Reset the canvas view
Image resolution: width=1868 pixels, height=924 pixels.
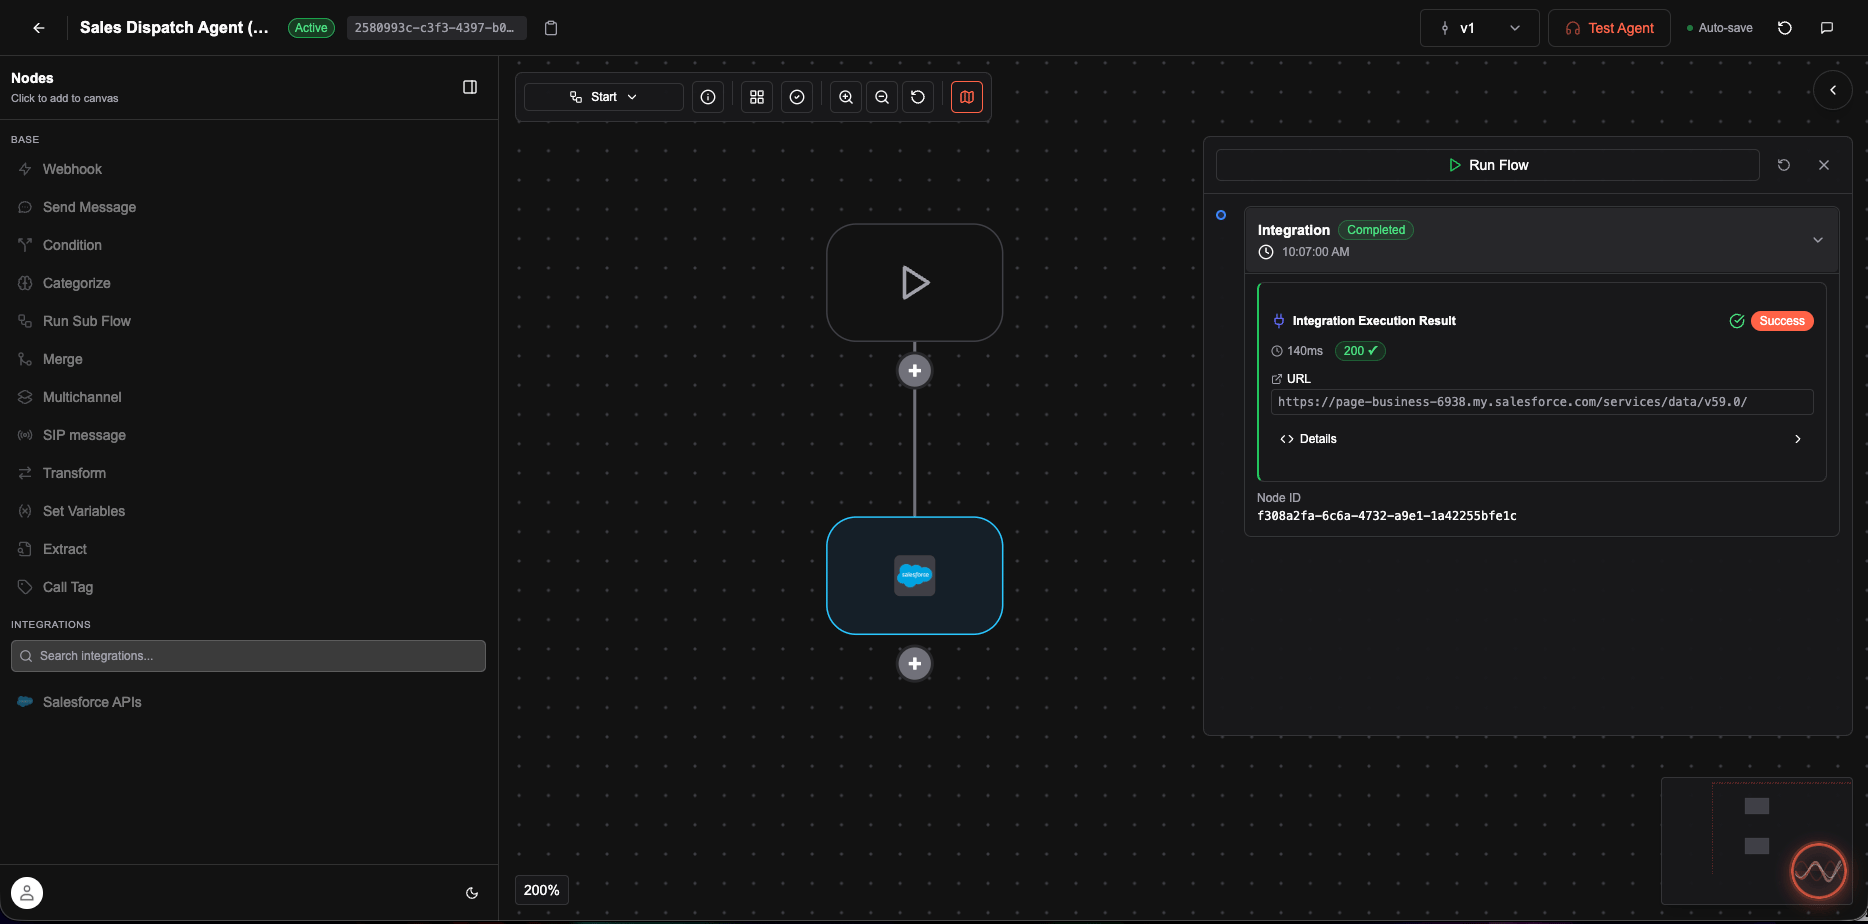918,97
